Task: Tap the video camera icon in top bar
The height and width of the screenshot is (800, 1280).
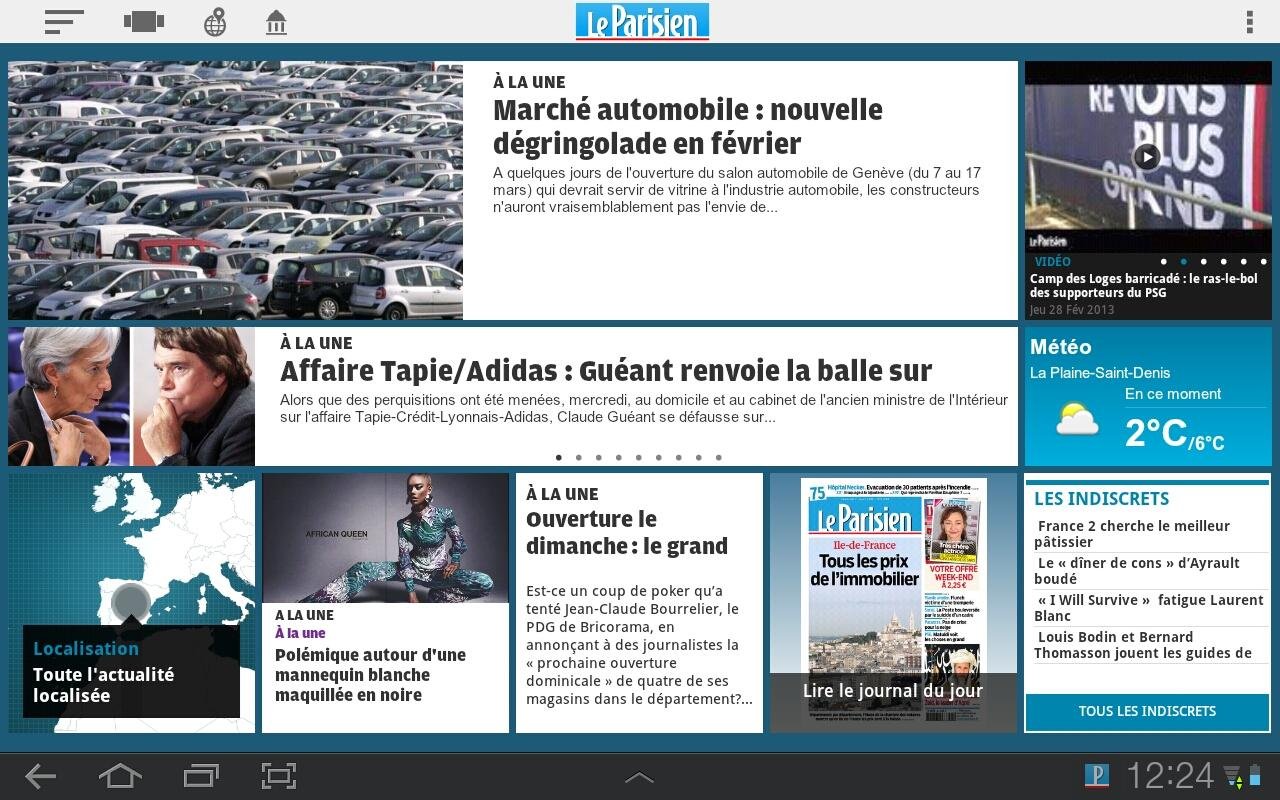Action: click(144, 21)
